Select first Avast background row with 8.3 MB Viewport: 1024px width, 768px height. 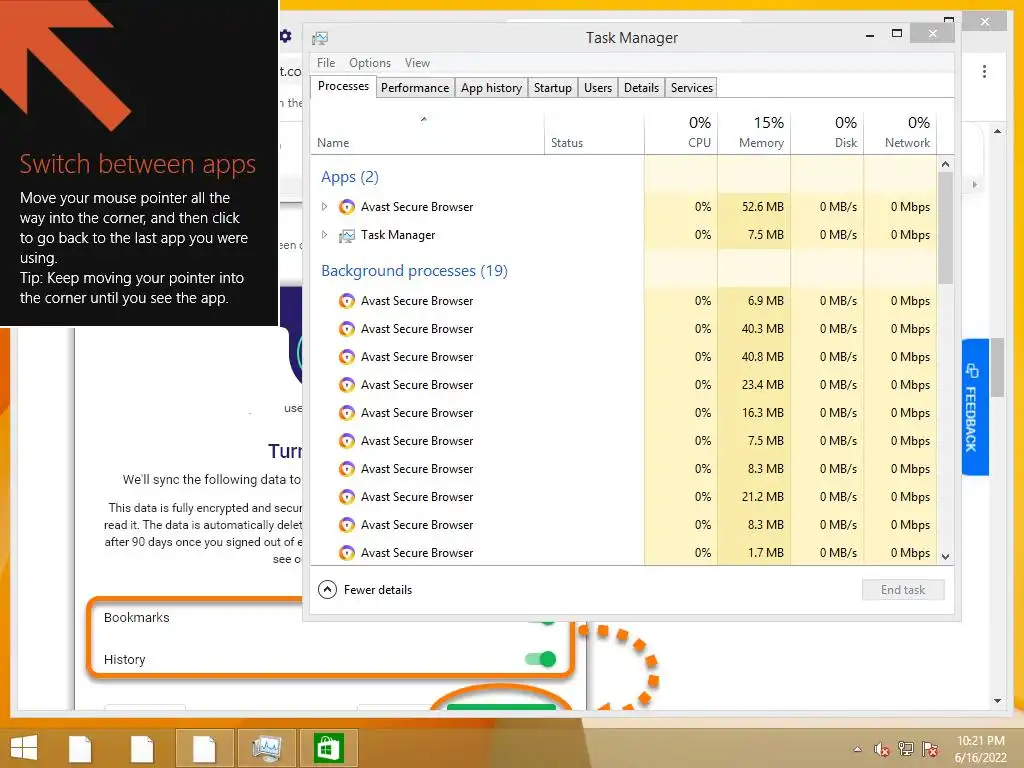pos(624,470)
